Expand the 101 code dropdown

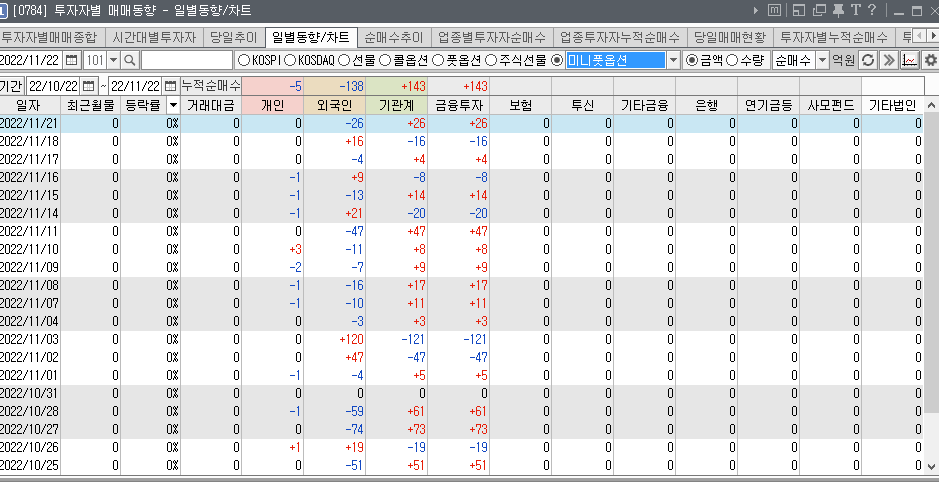(x=113, y=60)
